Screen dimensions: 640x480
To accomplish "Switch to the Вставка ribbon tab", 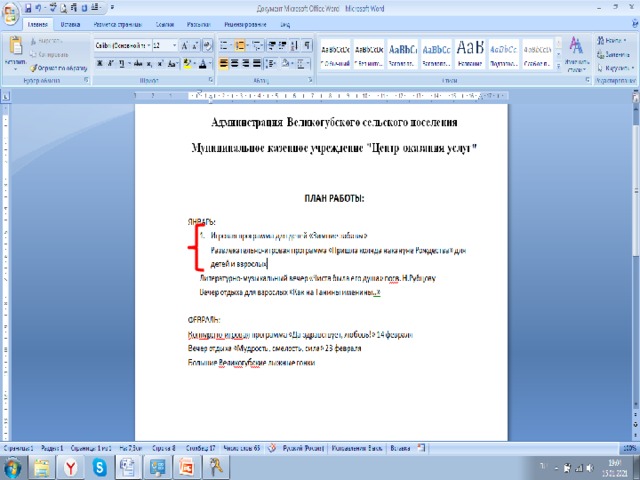I will point(70,21).
